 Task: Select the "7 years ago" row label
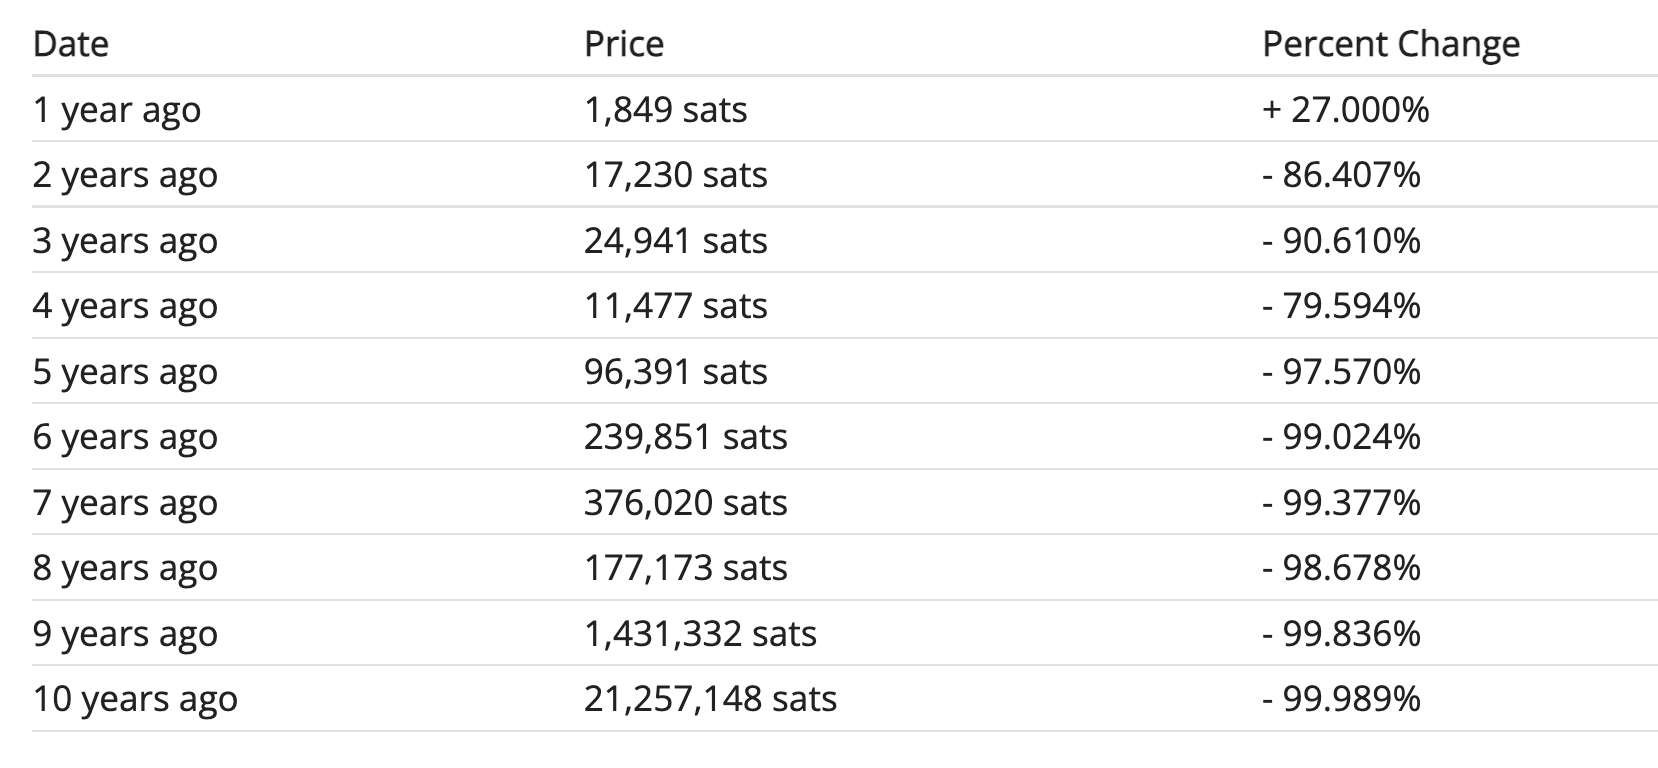[x=125, y=503]
